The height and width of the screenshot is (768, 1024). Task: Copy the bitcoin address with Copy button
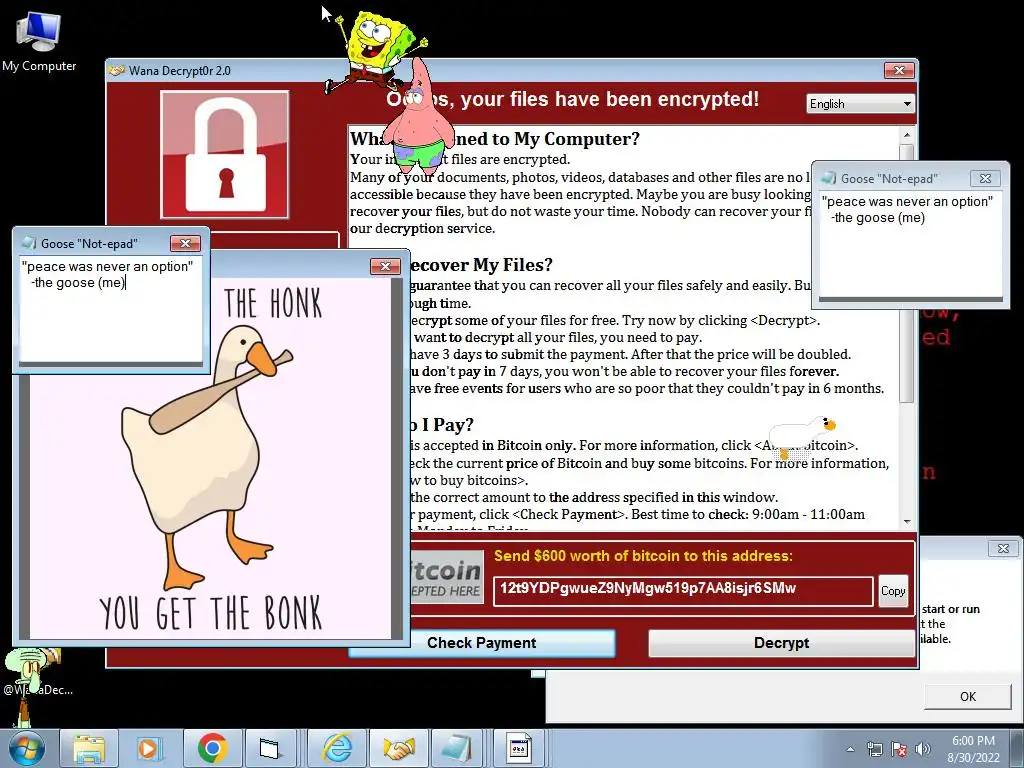click(893, 590)
